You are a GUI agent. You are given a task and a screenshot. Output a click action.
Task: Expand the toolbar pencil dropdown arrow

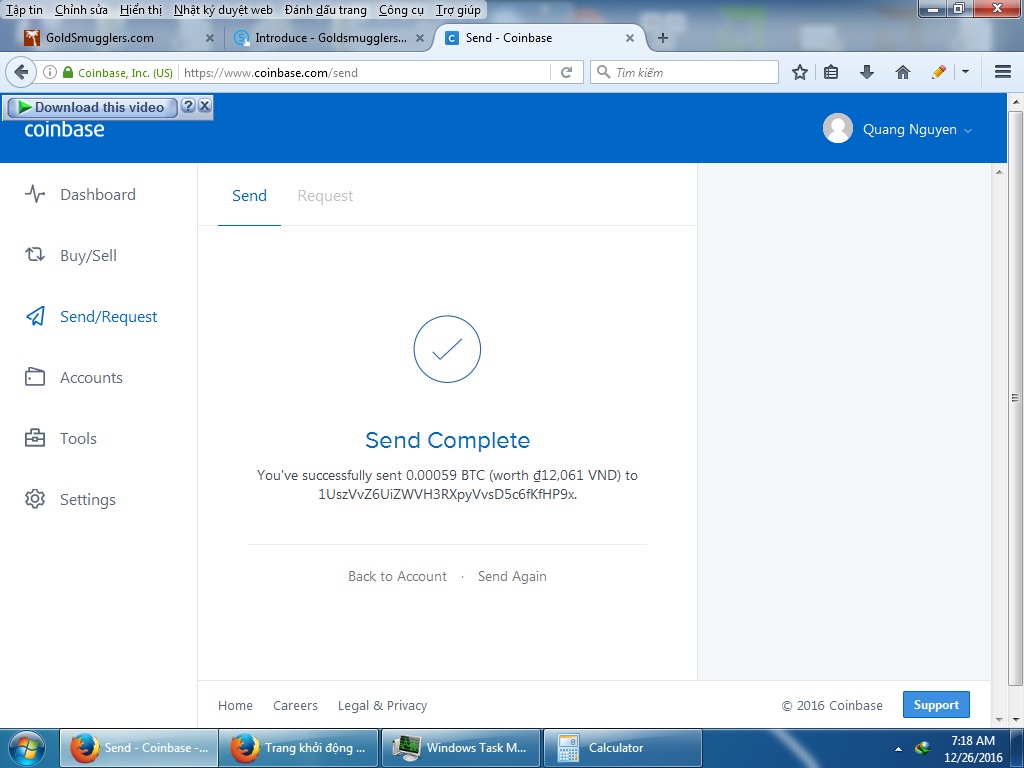(965, 72)
